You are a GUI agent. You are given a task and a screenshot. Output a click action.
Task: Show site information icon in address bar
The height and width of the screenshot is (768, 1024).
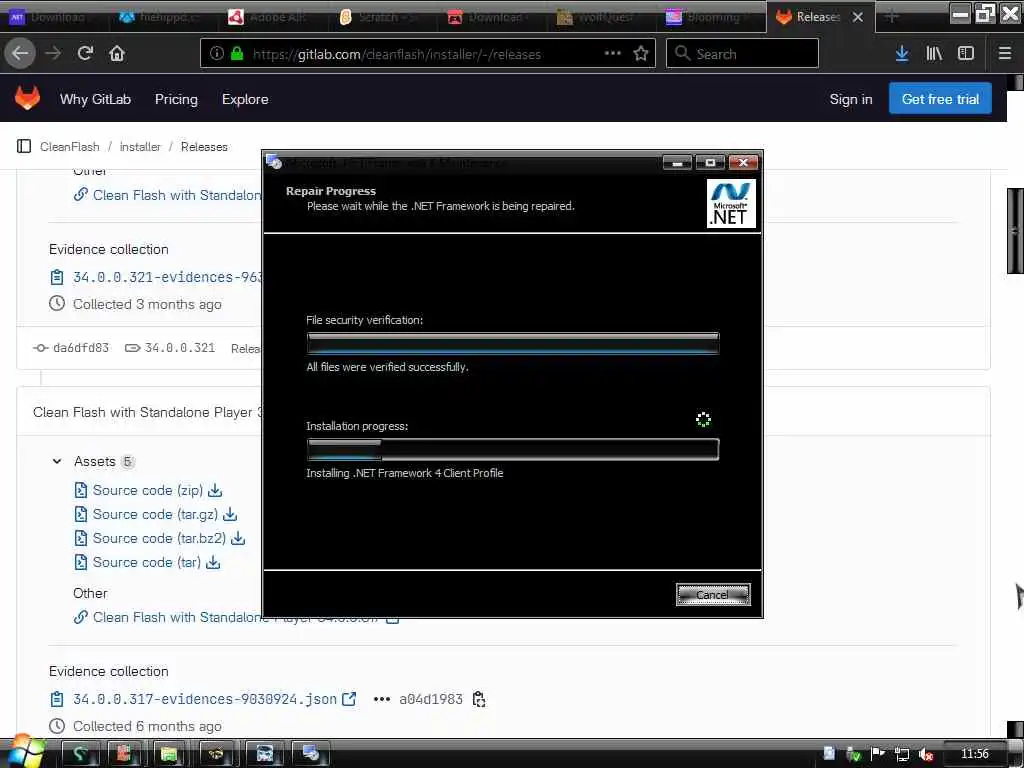[217, 54]
